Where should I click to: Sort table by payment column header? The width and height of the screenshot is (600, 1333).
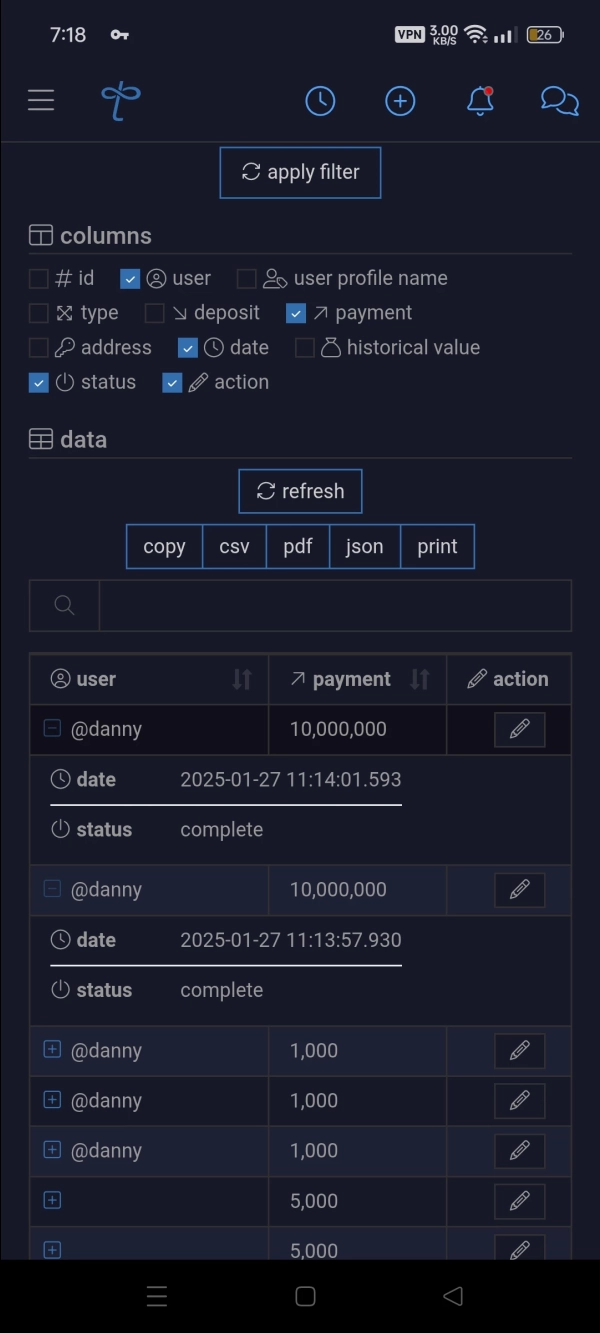point(358,680)
